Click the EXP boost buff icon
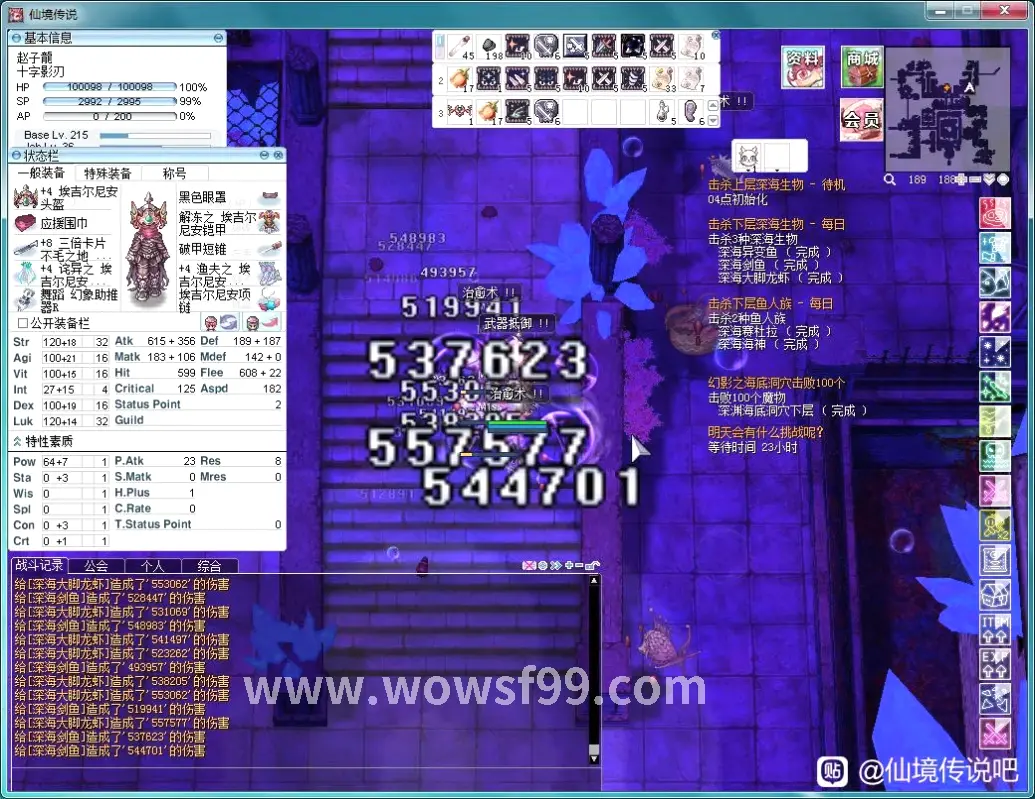Viewport: 1035px width, 799px height. click(995, 665)
